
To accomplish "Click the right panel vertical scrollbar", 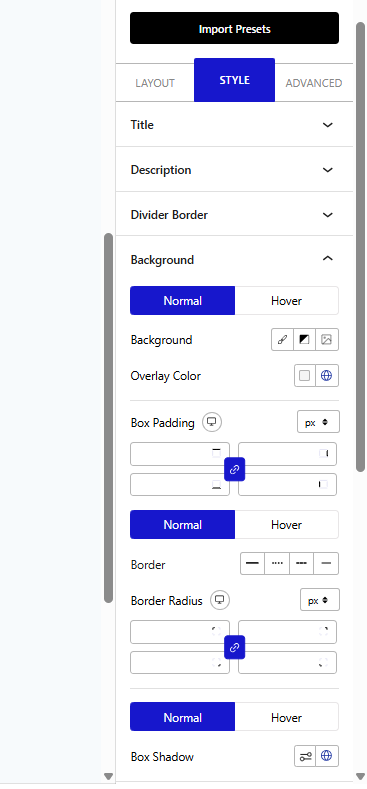I will 360,247.
